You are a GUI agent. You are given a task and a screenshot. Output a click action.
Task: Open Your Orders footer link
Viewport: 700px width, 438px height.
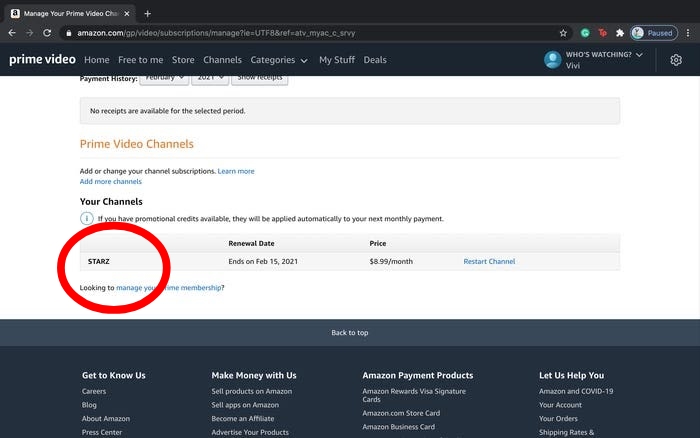click(558, 419)
